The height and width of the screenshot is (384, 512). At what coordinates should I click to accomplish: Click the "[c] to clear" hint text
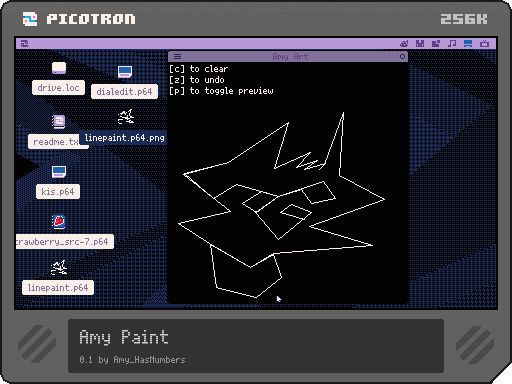click(x=199, y=69)
